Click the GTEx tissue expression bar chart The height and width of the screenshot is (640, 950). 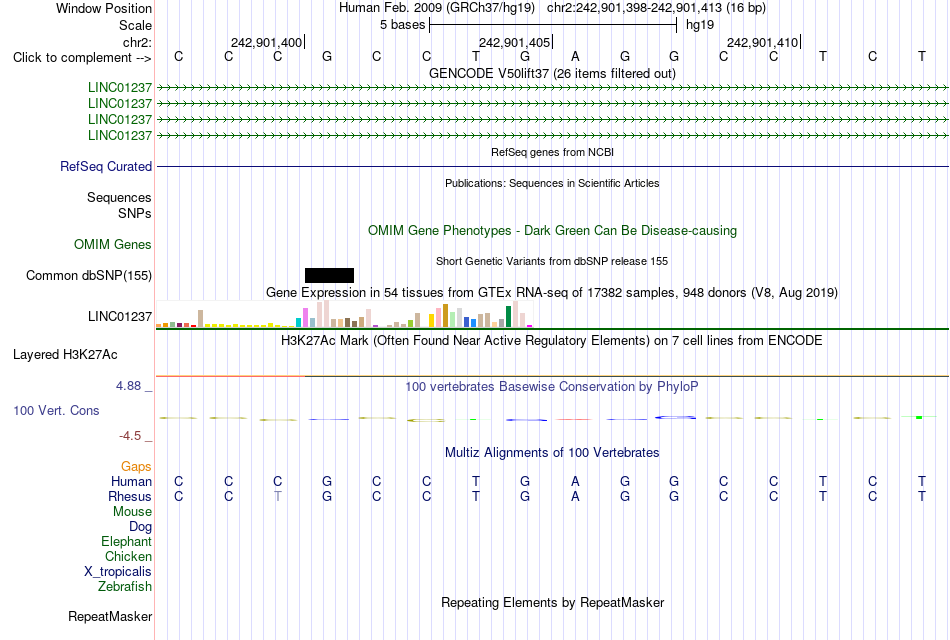(x=344, y=314)
